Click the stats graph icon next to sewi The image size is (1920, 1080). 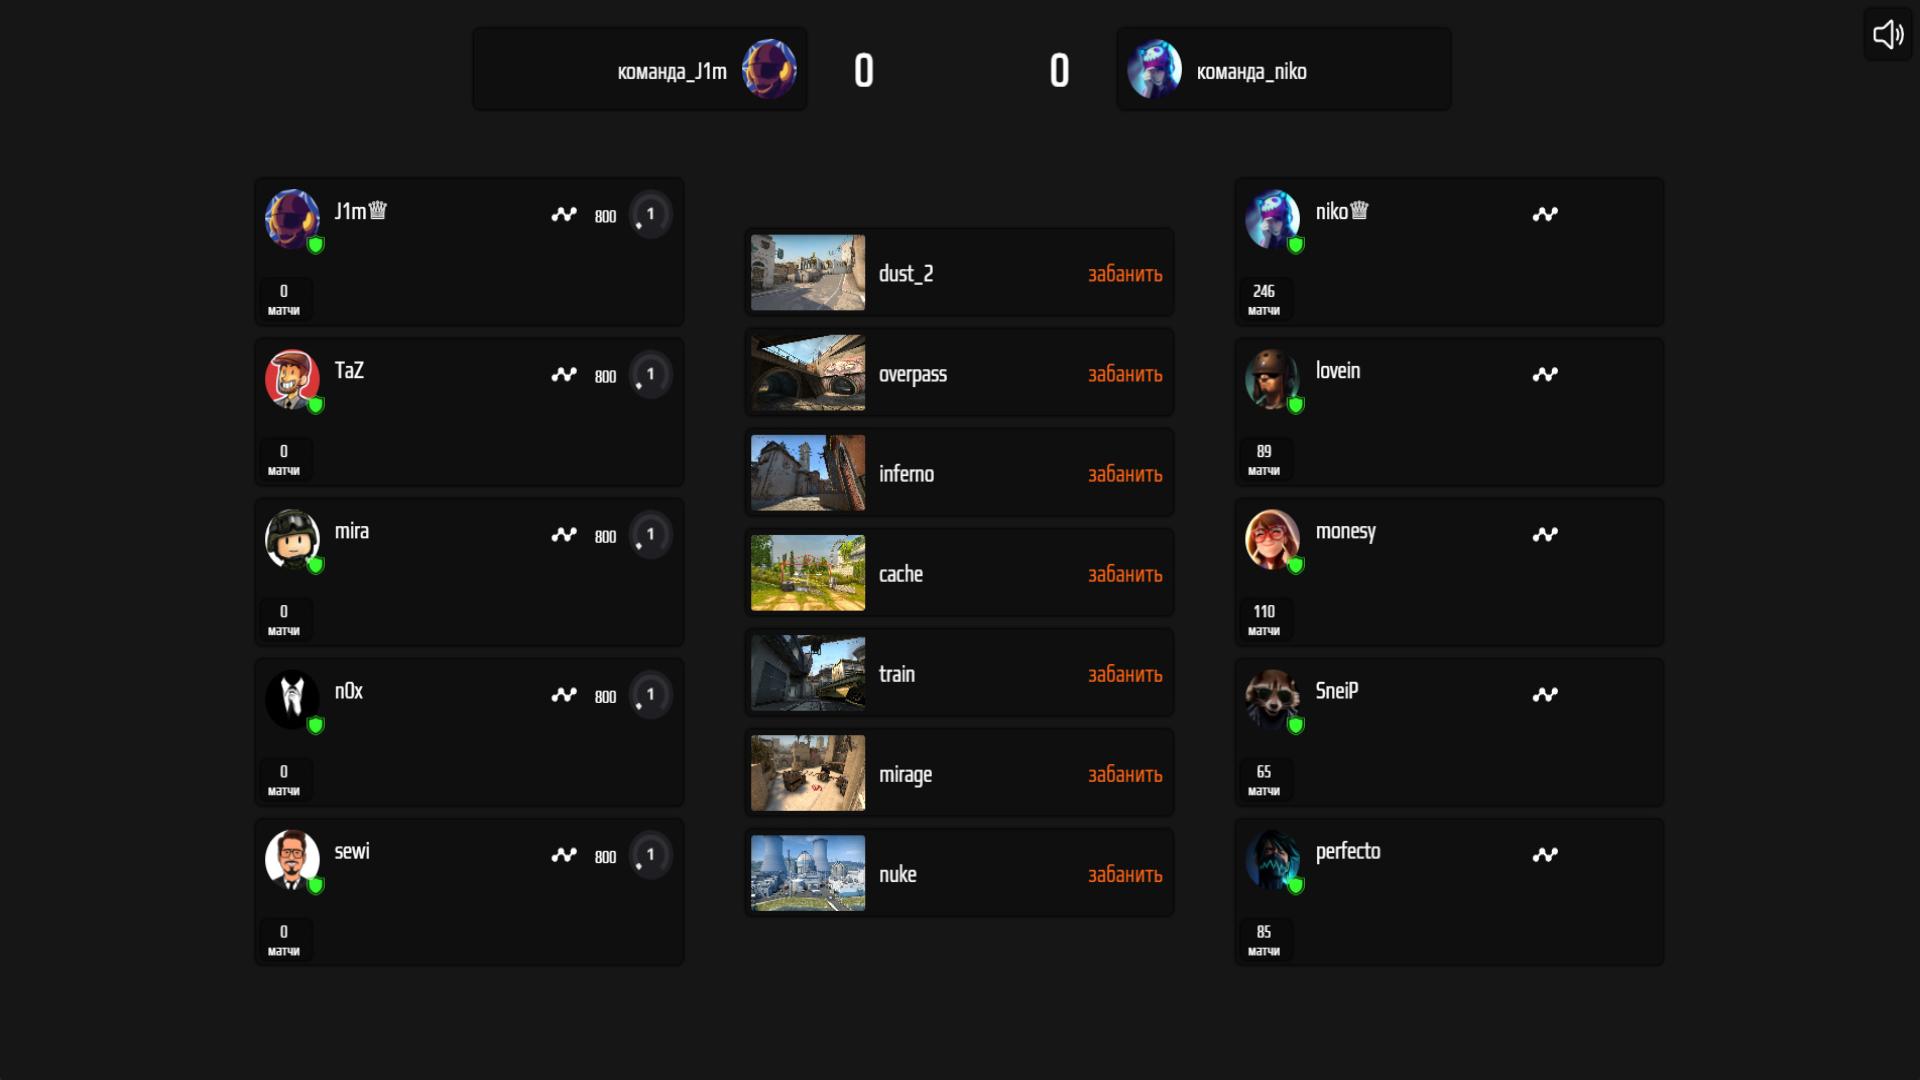pos(564,854)
